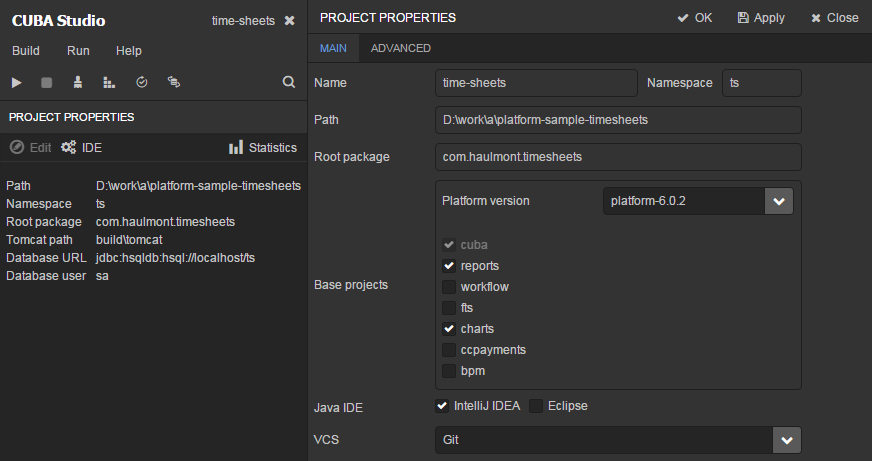Click the Name input field time-sheets
Image resolution: width=872 pixels, height=461 pixels.
(536, 83)
